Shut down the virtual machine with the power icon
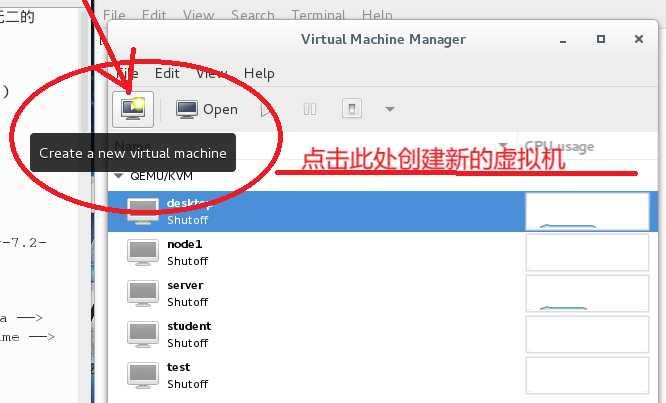 pos(352,109)
